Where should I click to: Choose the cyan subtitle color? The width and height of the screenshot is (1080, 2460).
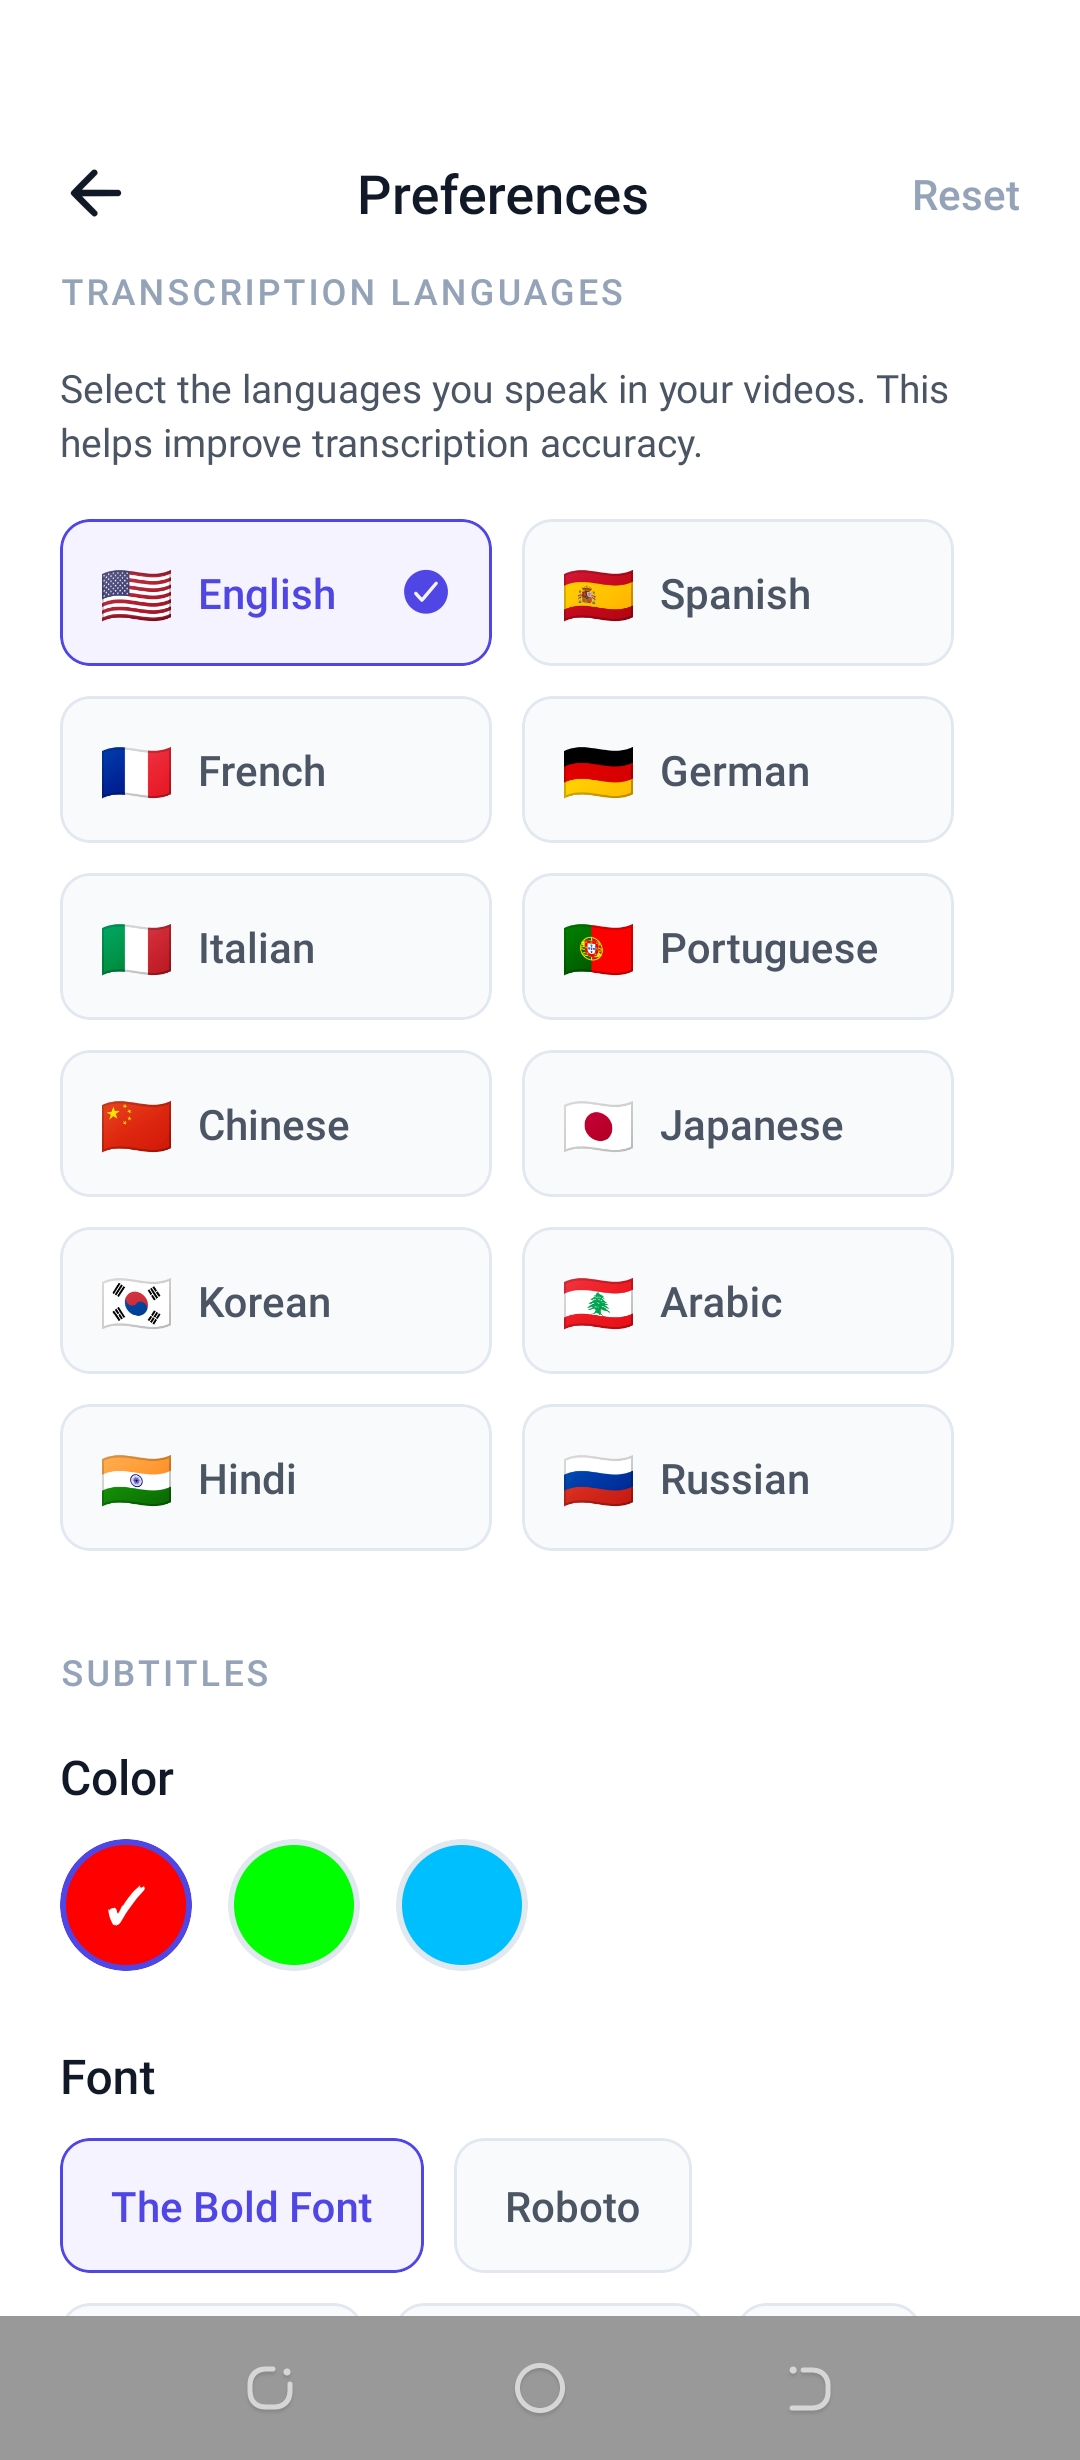point(461,1904)
